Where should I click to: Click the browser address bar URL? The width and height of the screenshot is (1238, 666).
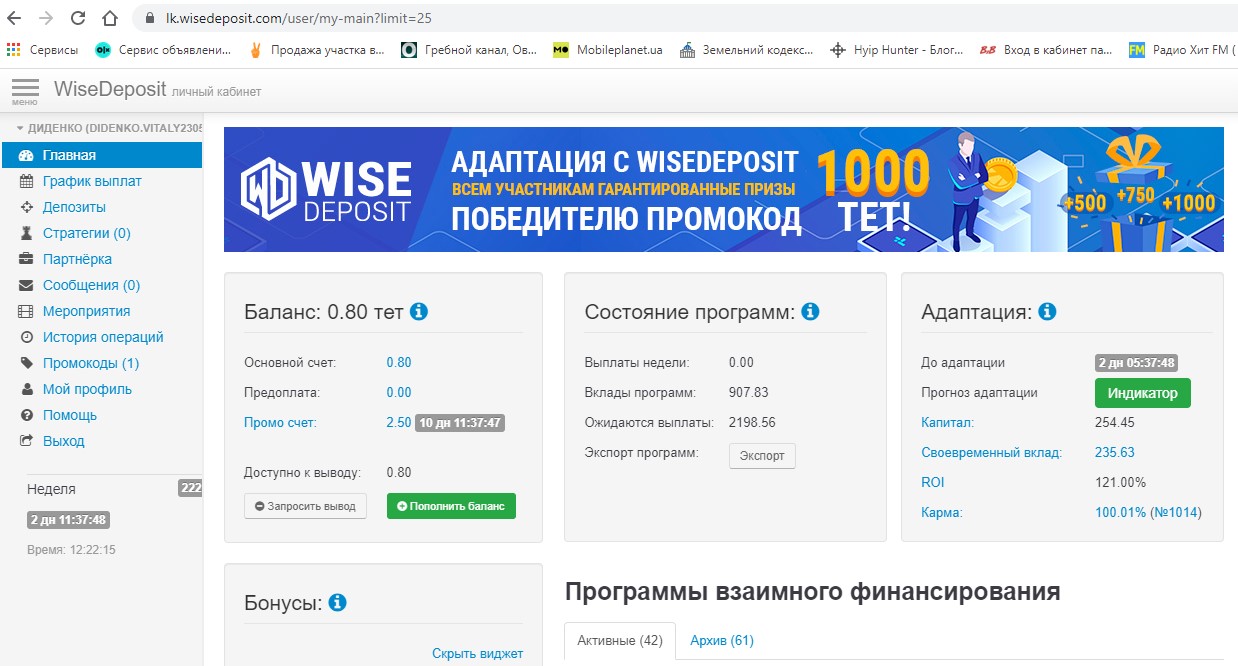298,18
